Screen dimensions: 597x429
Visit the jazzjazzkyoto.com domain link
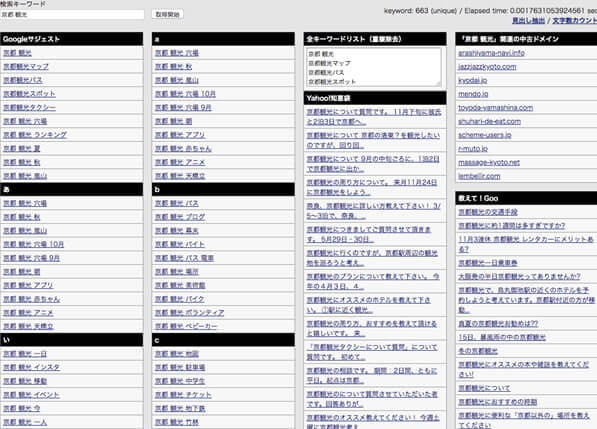click(x=487, y=67)
